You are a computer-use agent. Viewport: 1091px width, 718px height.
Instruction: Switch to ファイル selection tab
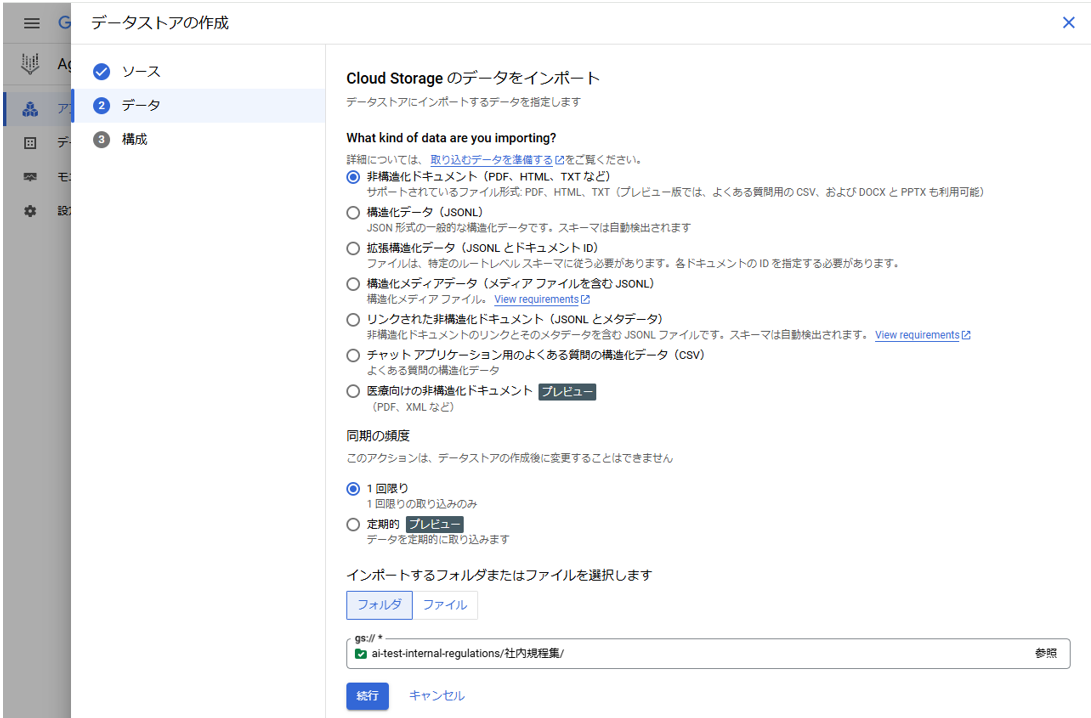(445, 605)
